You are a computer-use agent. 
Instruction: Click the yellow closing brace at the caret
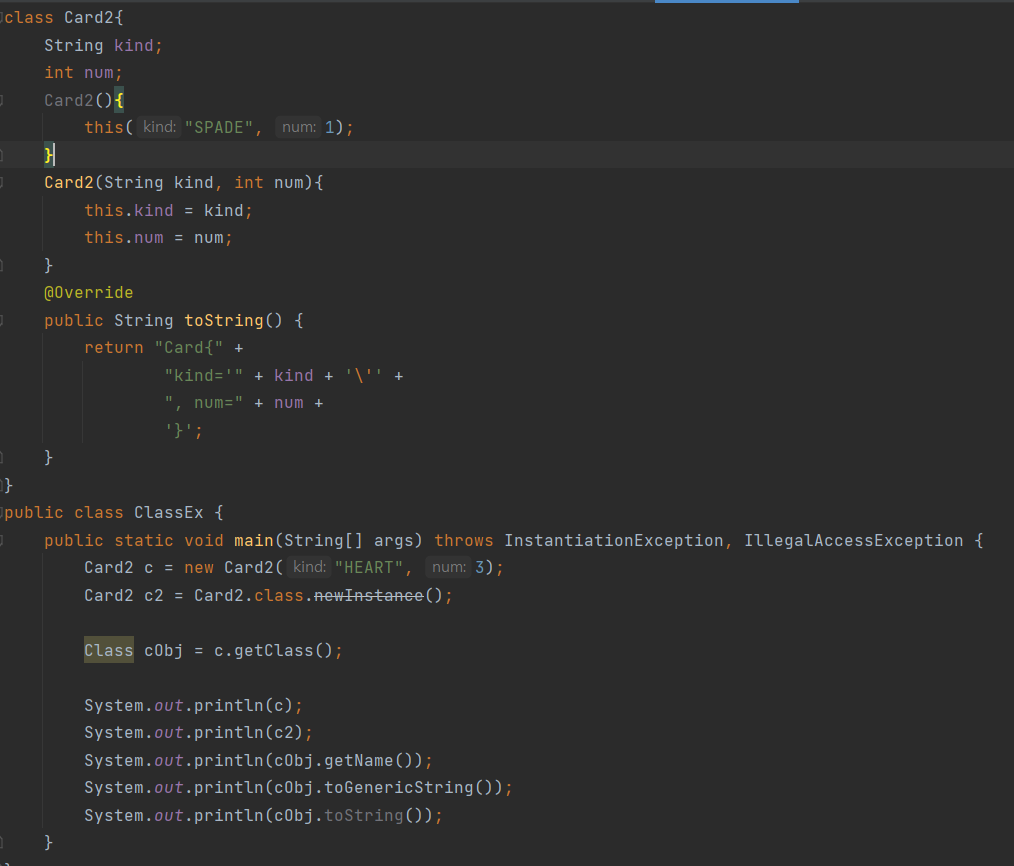(49, 155)
